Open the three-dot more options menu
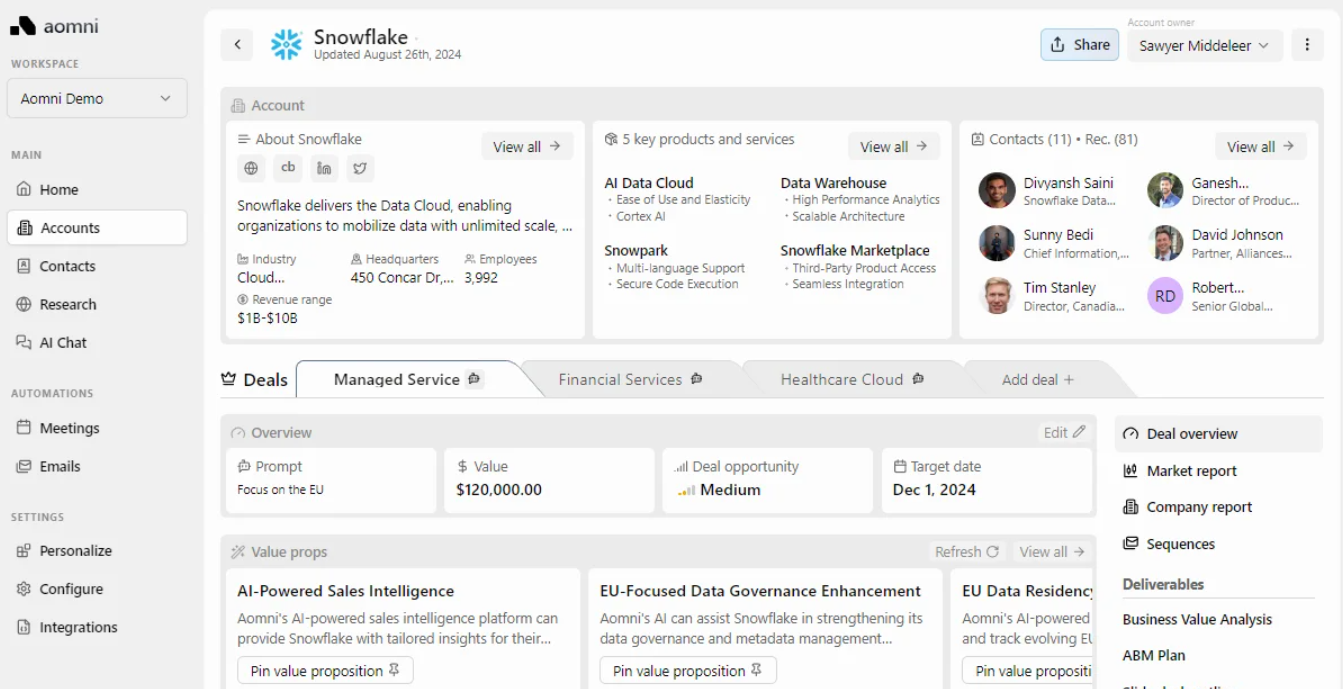This screenshot has width=1343, height=689. coord(1307,44)
